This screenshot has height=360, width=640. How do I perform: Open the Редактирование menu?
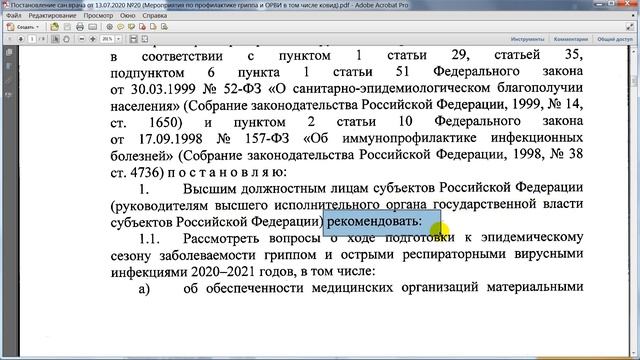click(52, 16)
